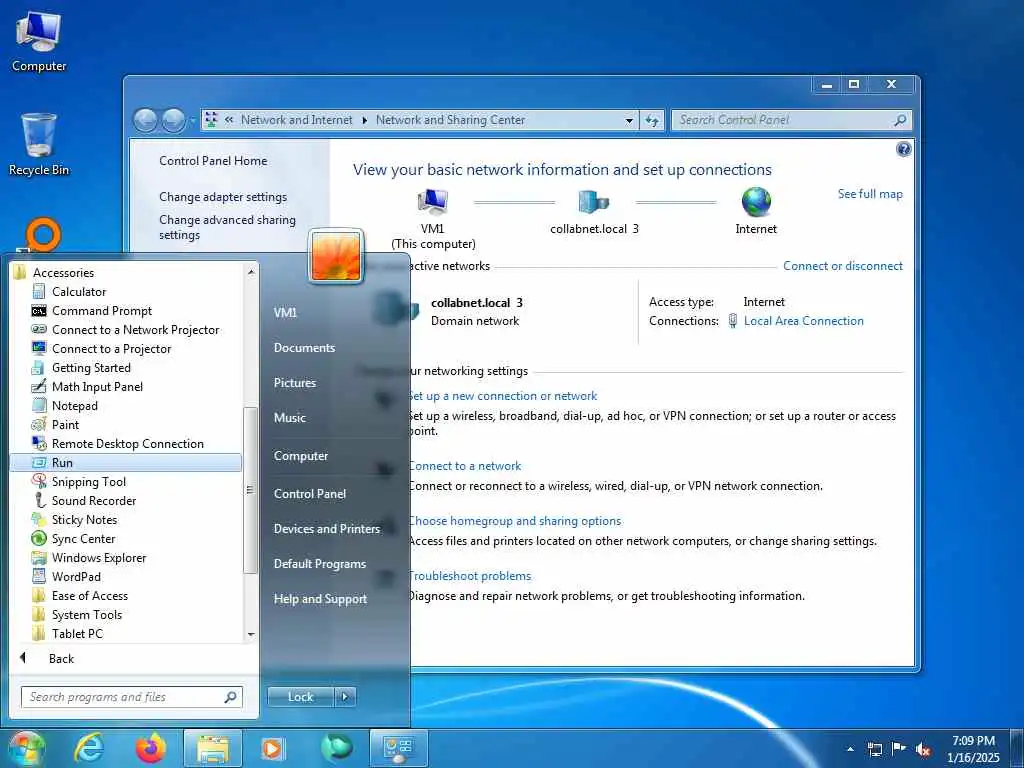Open Getting Started in Accessories
The height and width of the screenshot is (768, 1024).
tap(91, 368)
